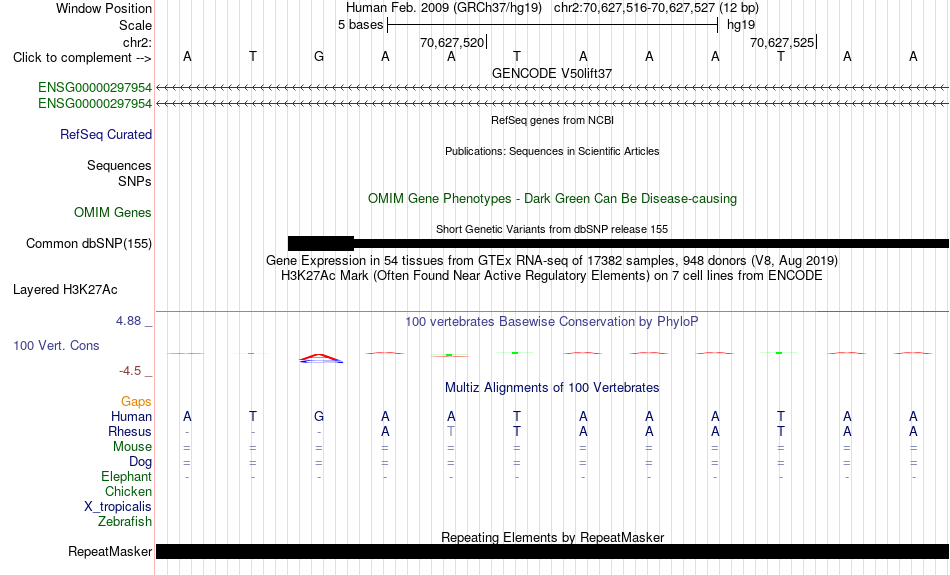950x575 pixels.
Task: Click 'Multiz Alignments of 100 Vertebrates' title
Action: pyautogui.click(x=552, y=388)
